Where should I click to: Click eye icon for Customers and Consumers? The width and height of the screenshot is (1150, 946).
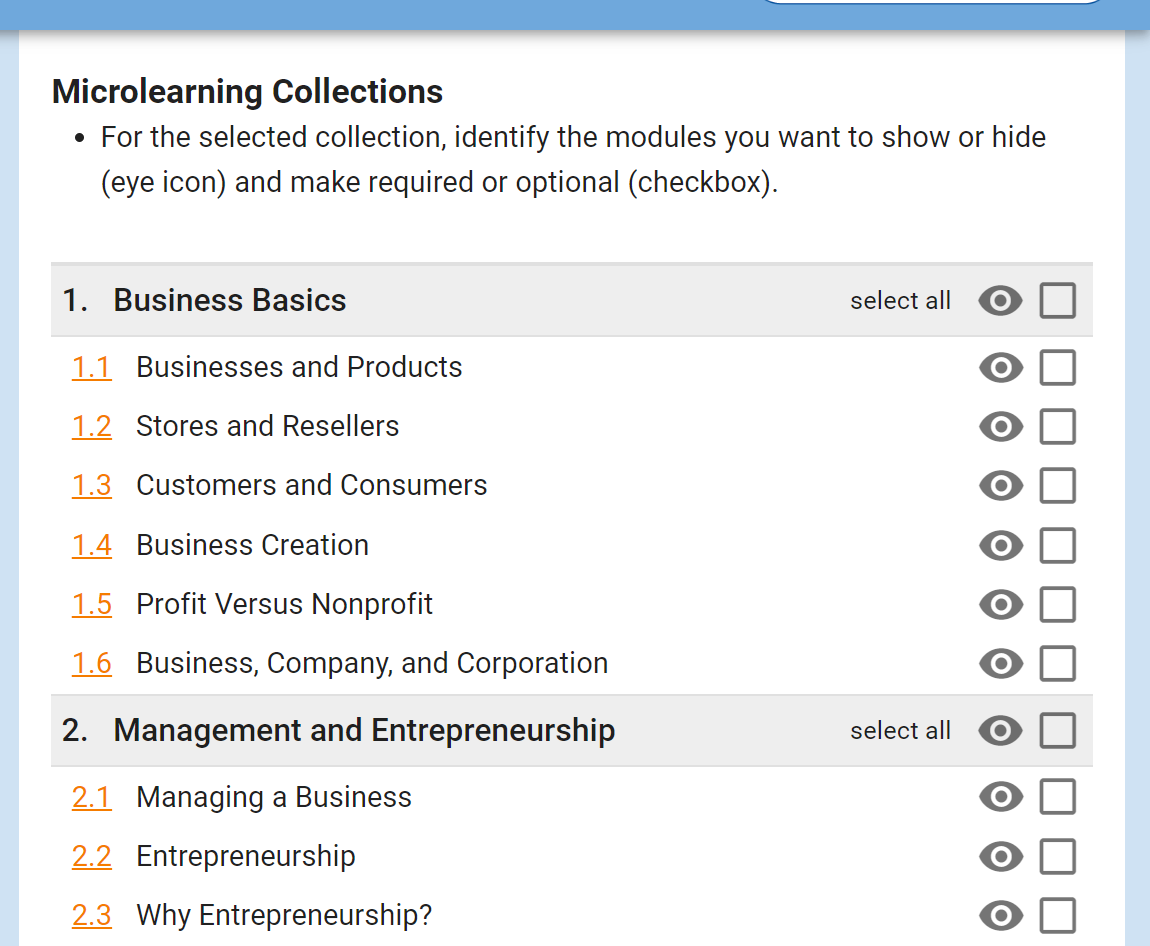[1000, 485]
